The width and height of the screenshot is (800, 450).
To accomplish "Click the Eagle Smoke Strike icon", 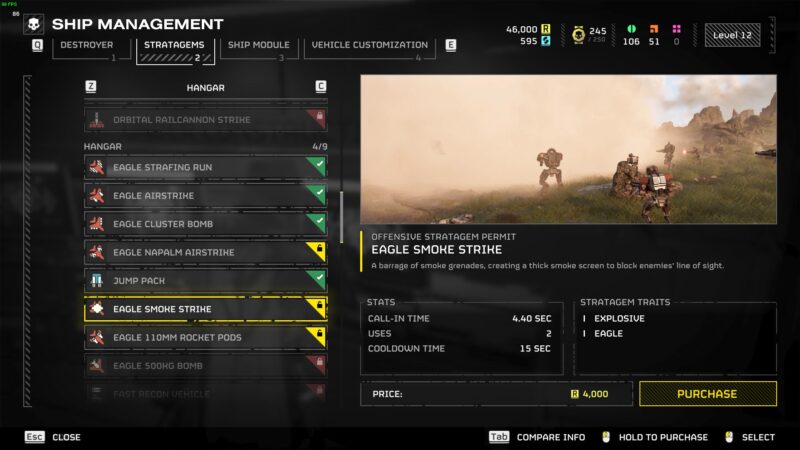I will (x=96, y=309).
